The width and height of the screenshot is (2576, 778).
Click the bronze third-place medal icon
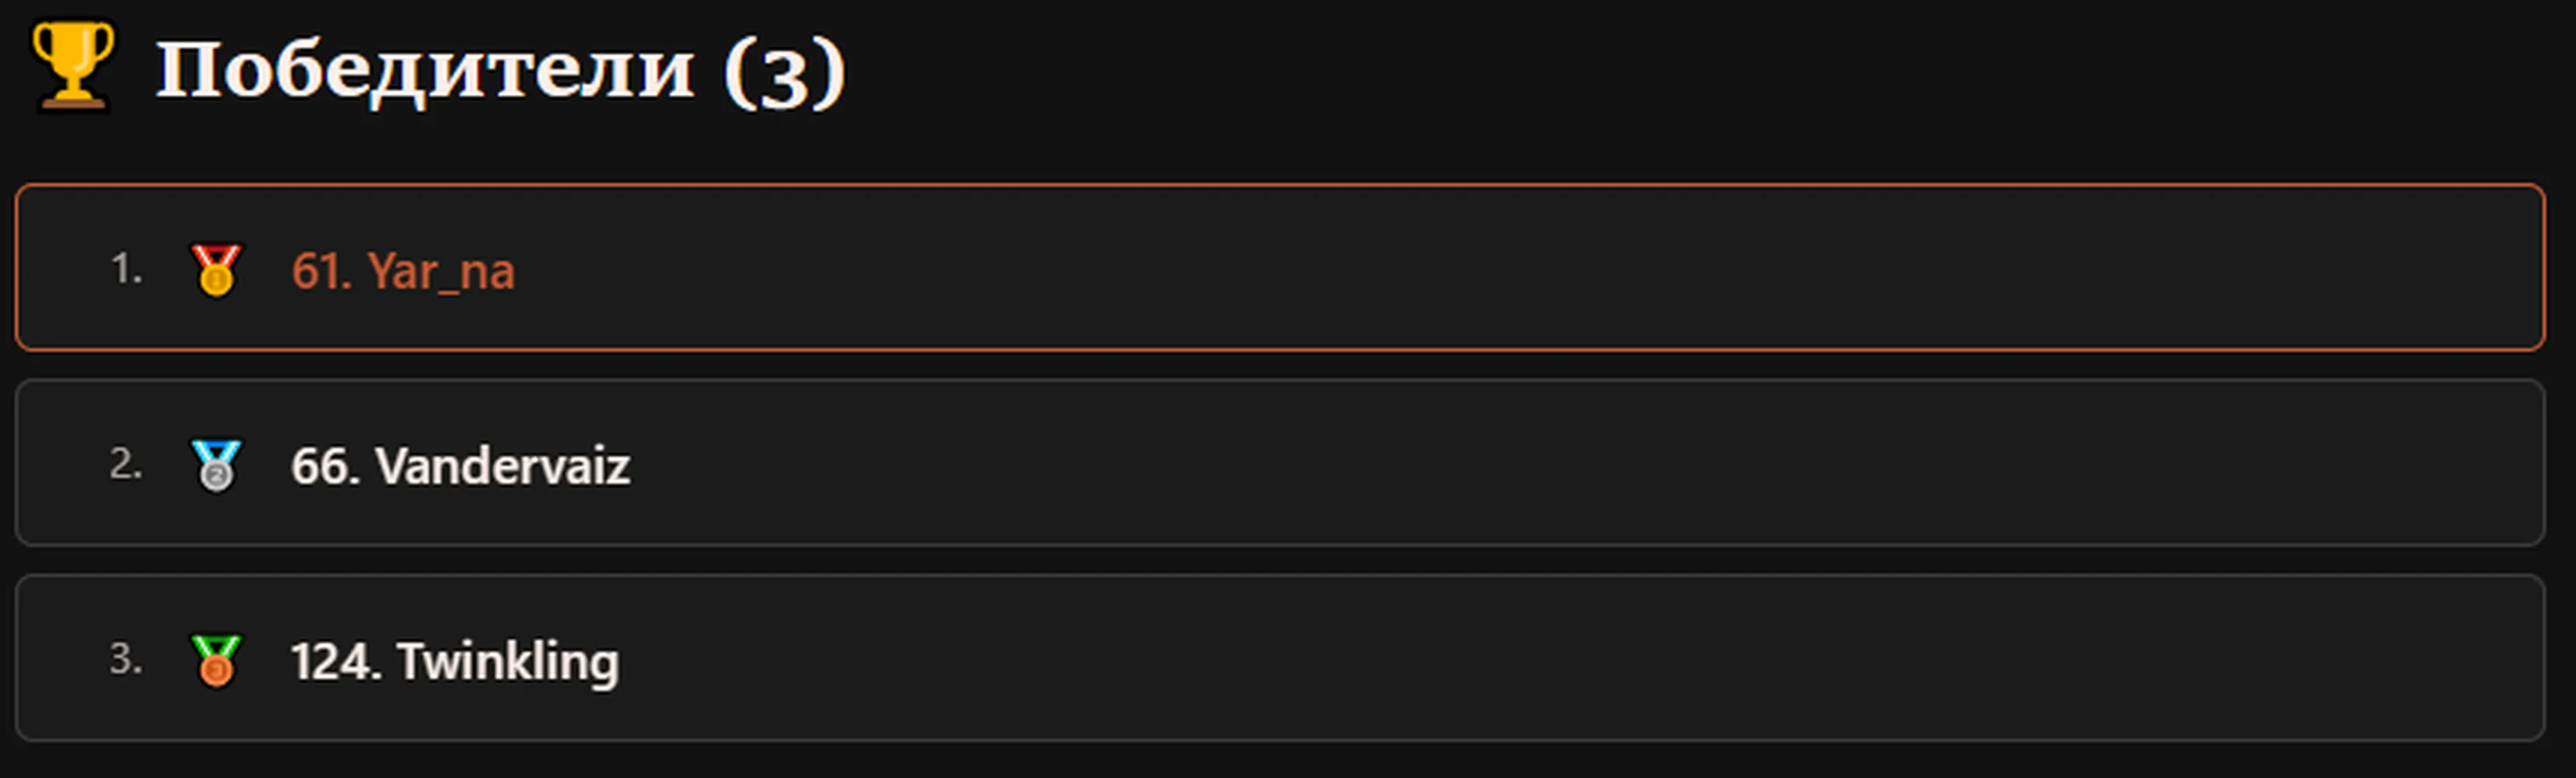(216, 660)
